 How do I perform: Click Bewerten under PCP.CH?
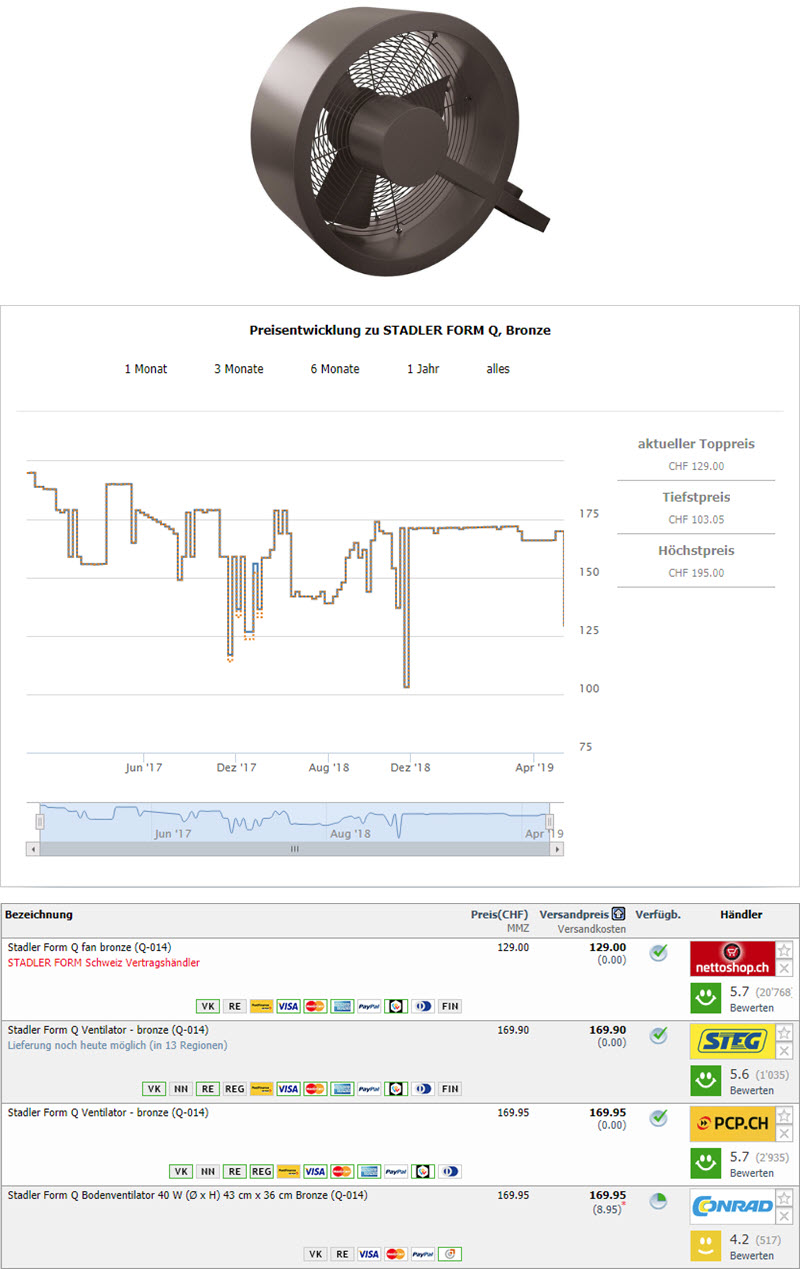751,1173
